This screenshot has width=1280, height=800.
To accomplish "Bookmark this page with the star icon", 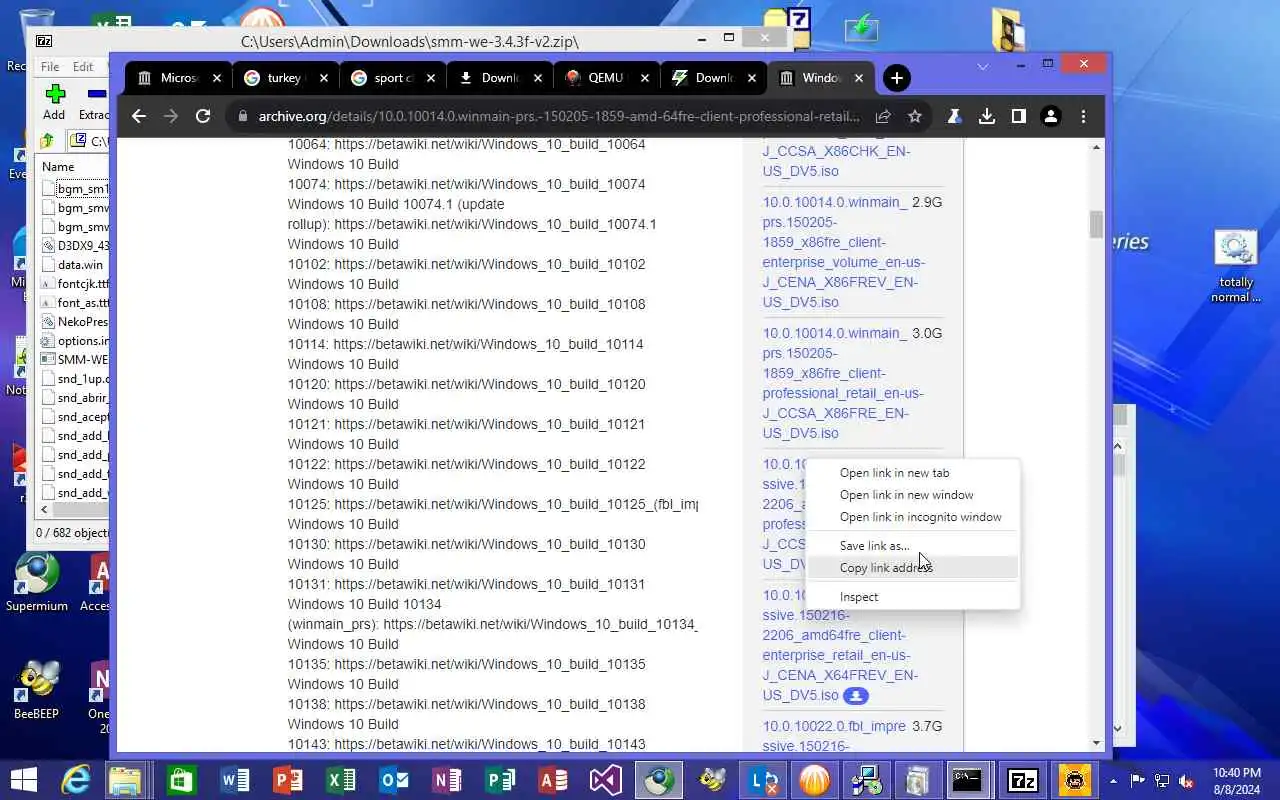I will coord(914,116).
